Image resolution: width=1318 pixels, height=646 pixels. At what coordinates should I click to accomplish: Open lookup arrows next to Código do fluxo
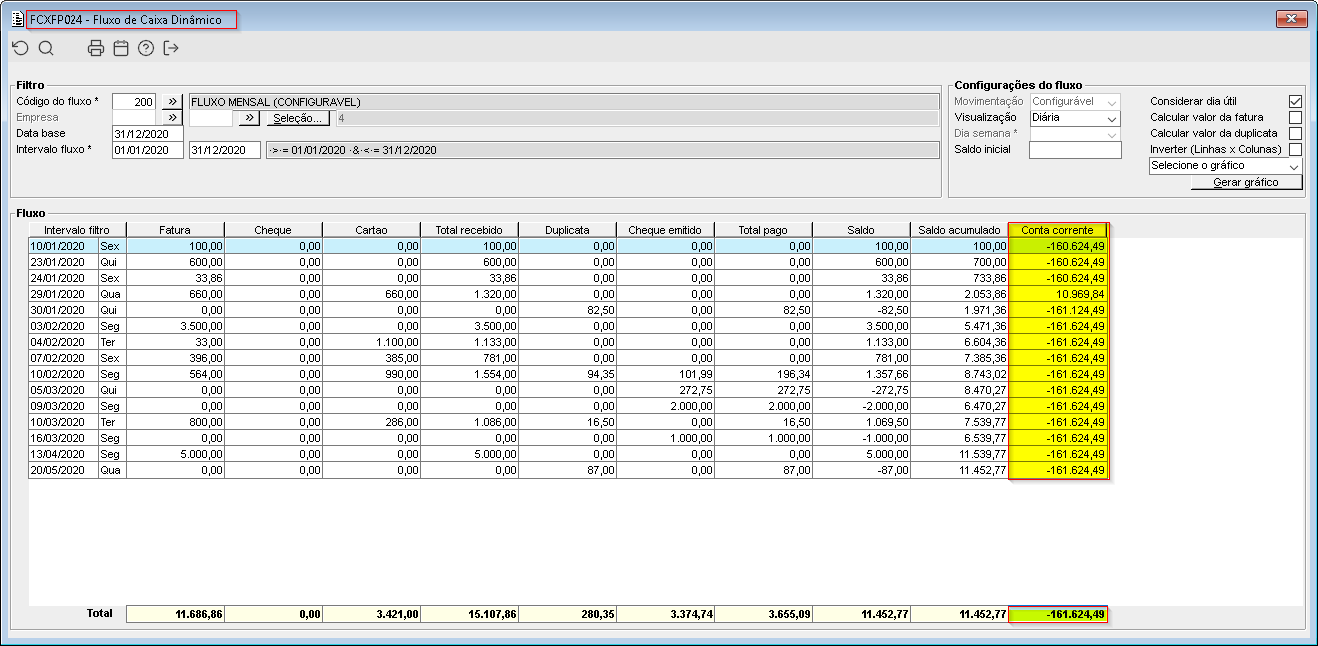click(172, 102)
